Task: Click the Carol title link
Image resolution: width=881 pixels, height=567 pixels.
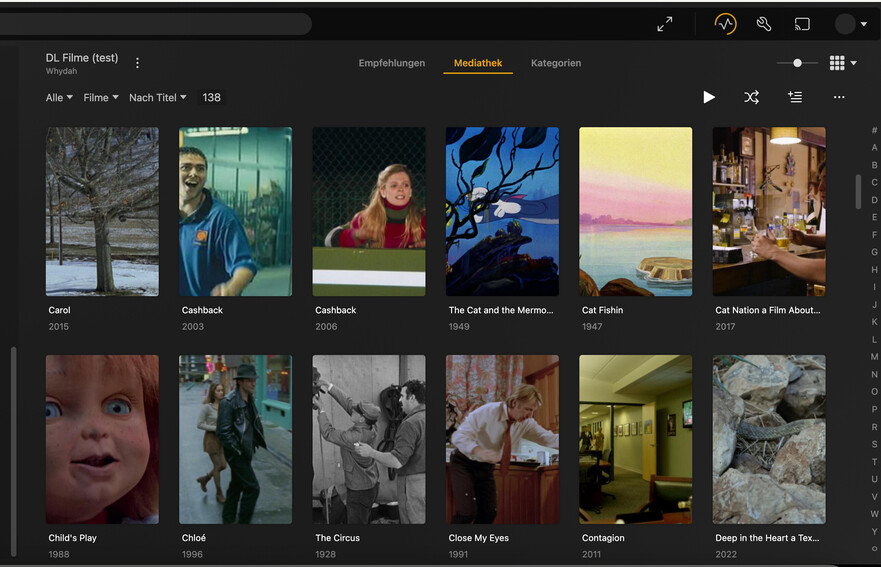Action: [x=59, y=310]
